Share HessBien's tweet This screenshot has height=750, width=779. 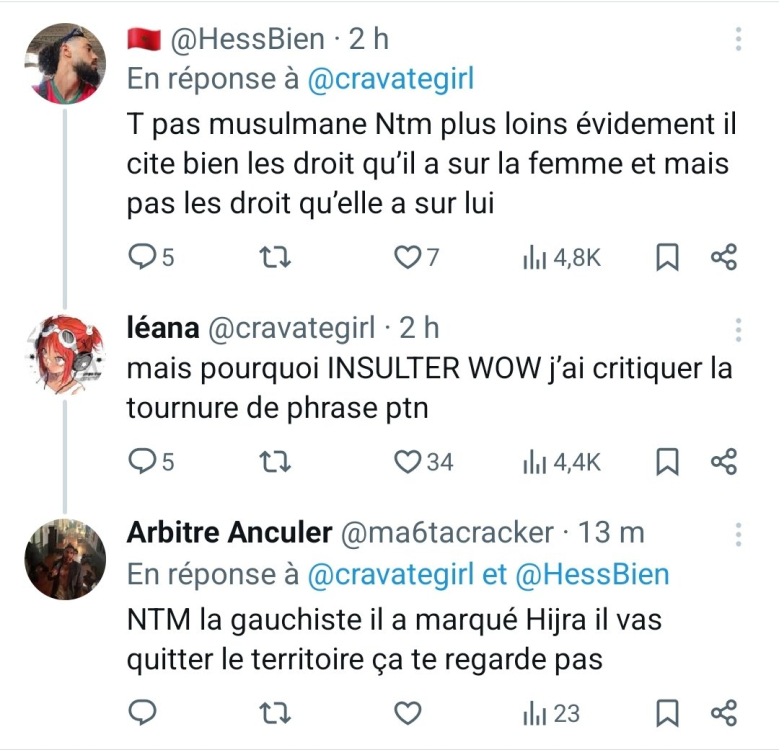click(724, 258)
